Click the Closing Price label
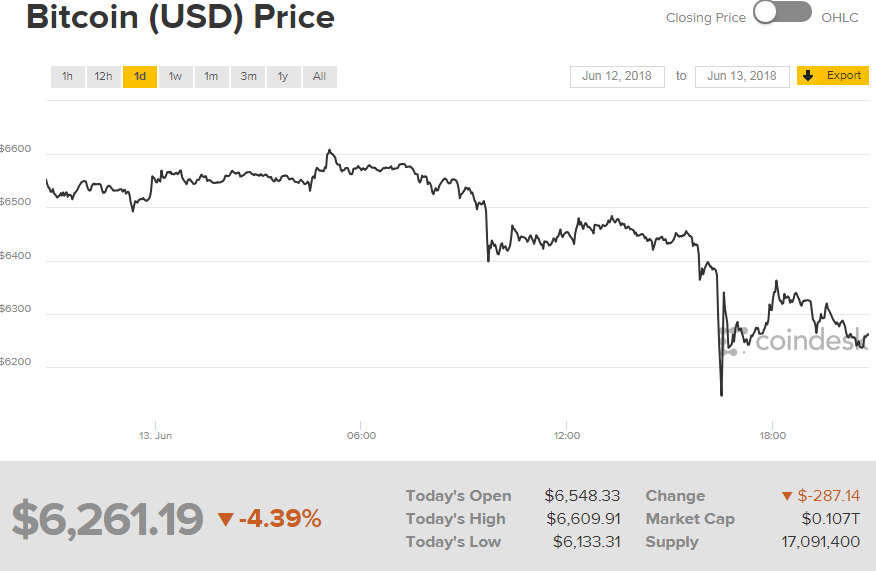 pos(706,18)
